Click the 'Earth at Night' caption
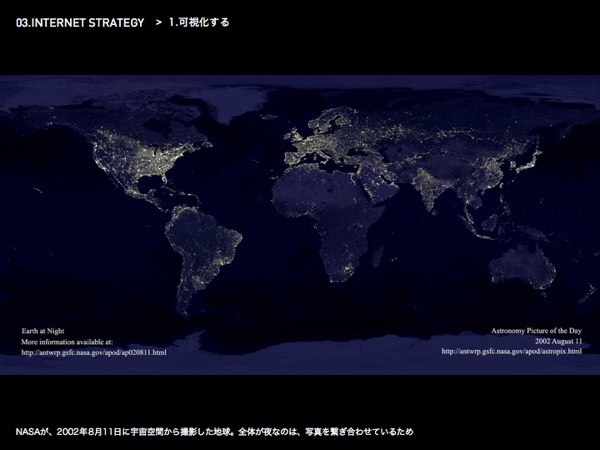This screenshot has height=450, width=600. [43, 331]
